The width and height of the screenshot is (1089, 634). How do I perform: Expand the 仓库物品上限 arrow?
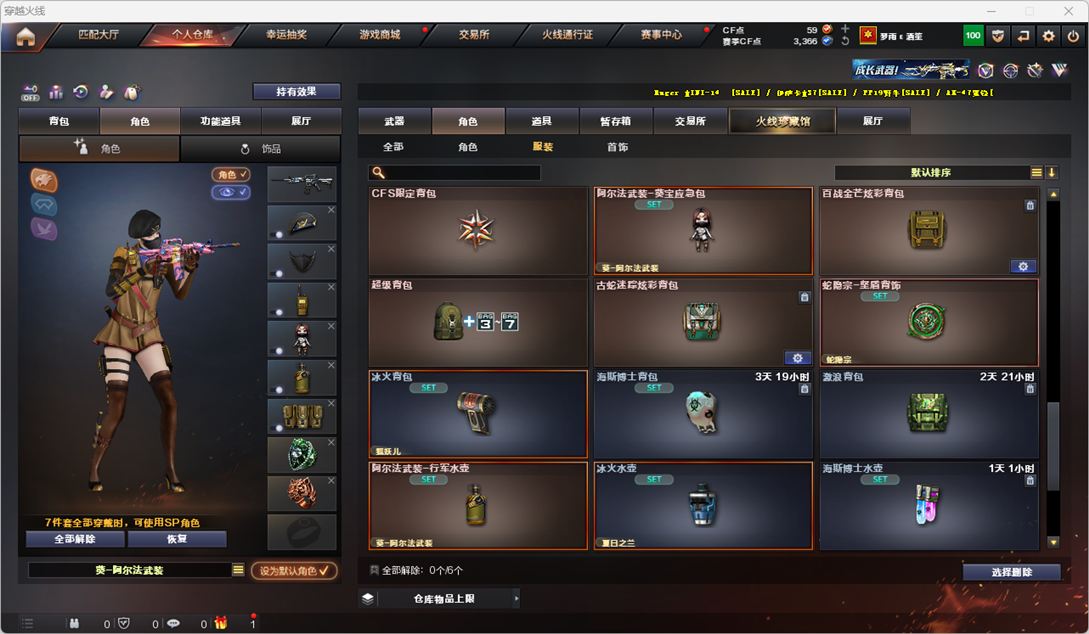point(516,598)
